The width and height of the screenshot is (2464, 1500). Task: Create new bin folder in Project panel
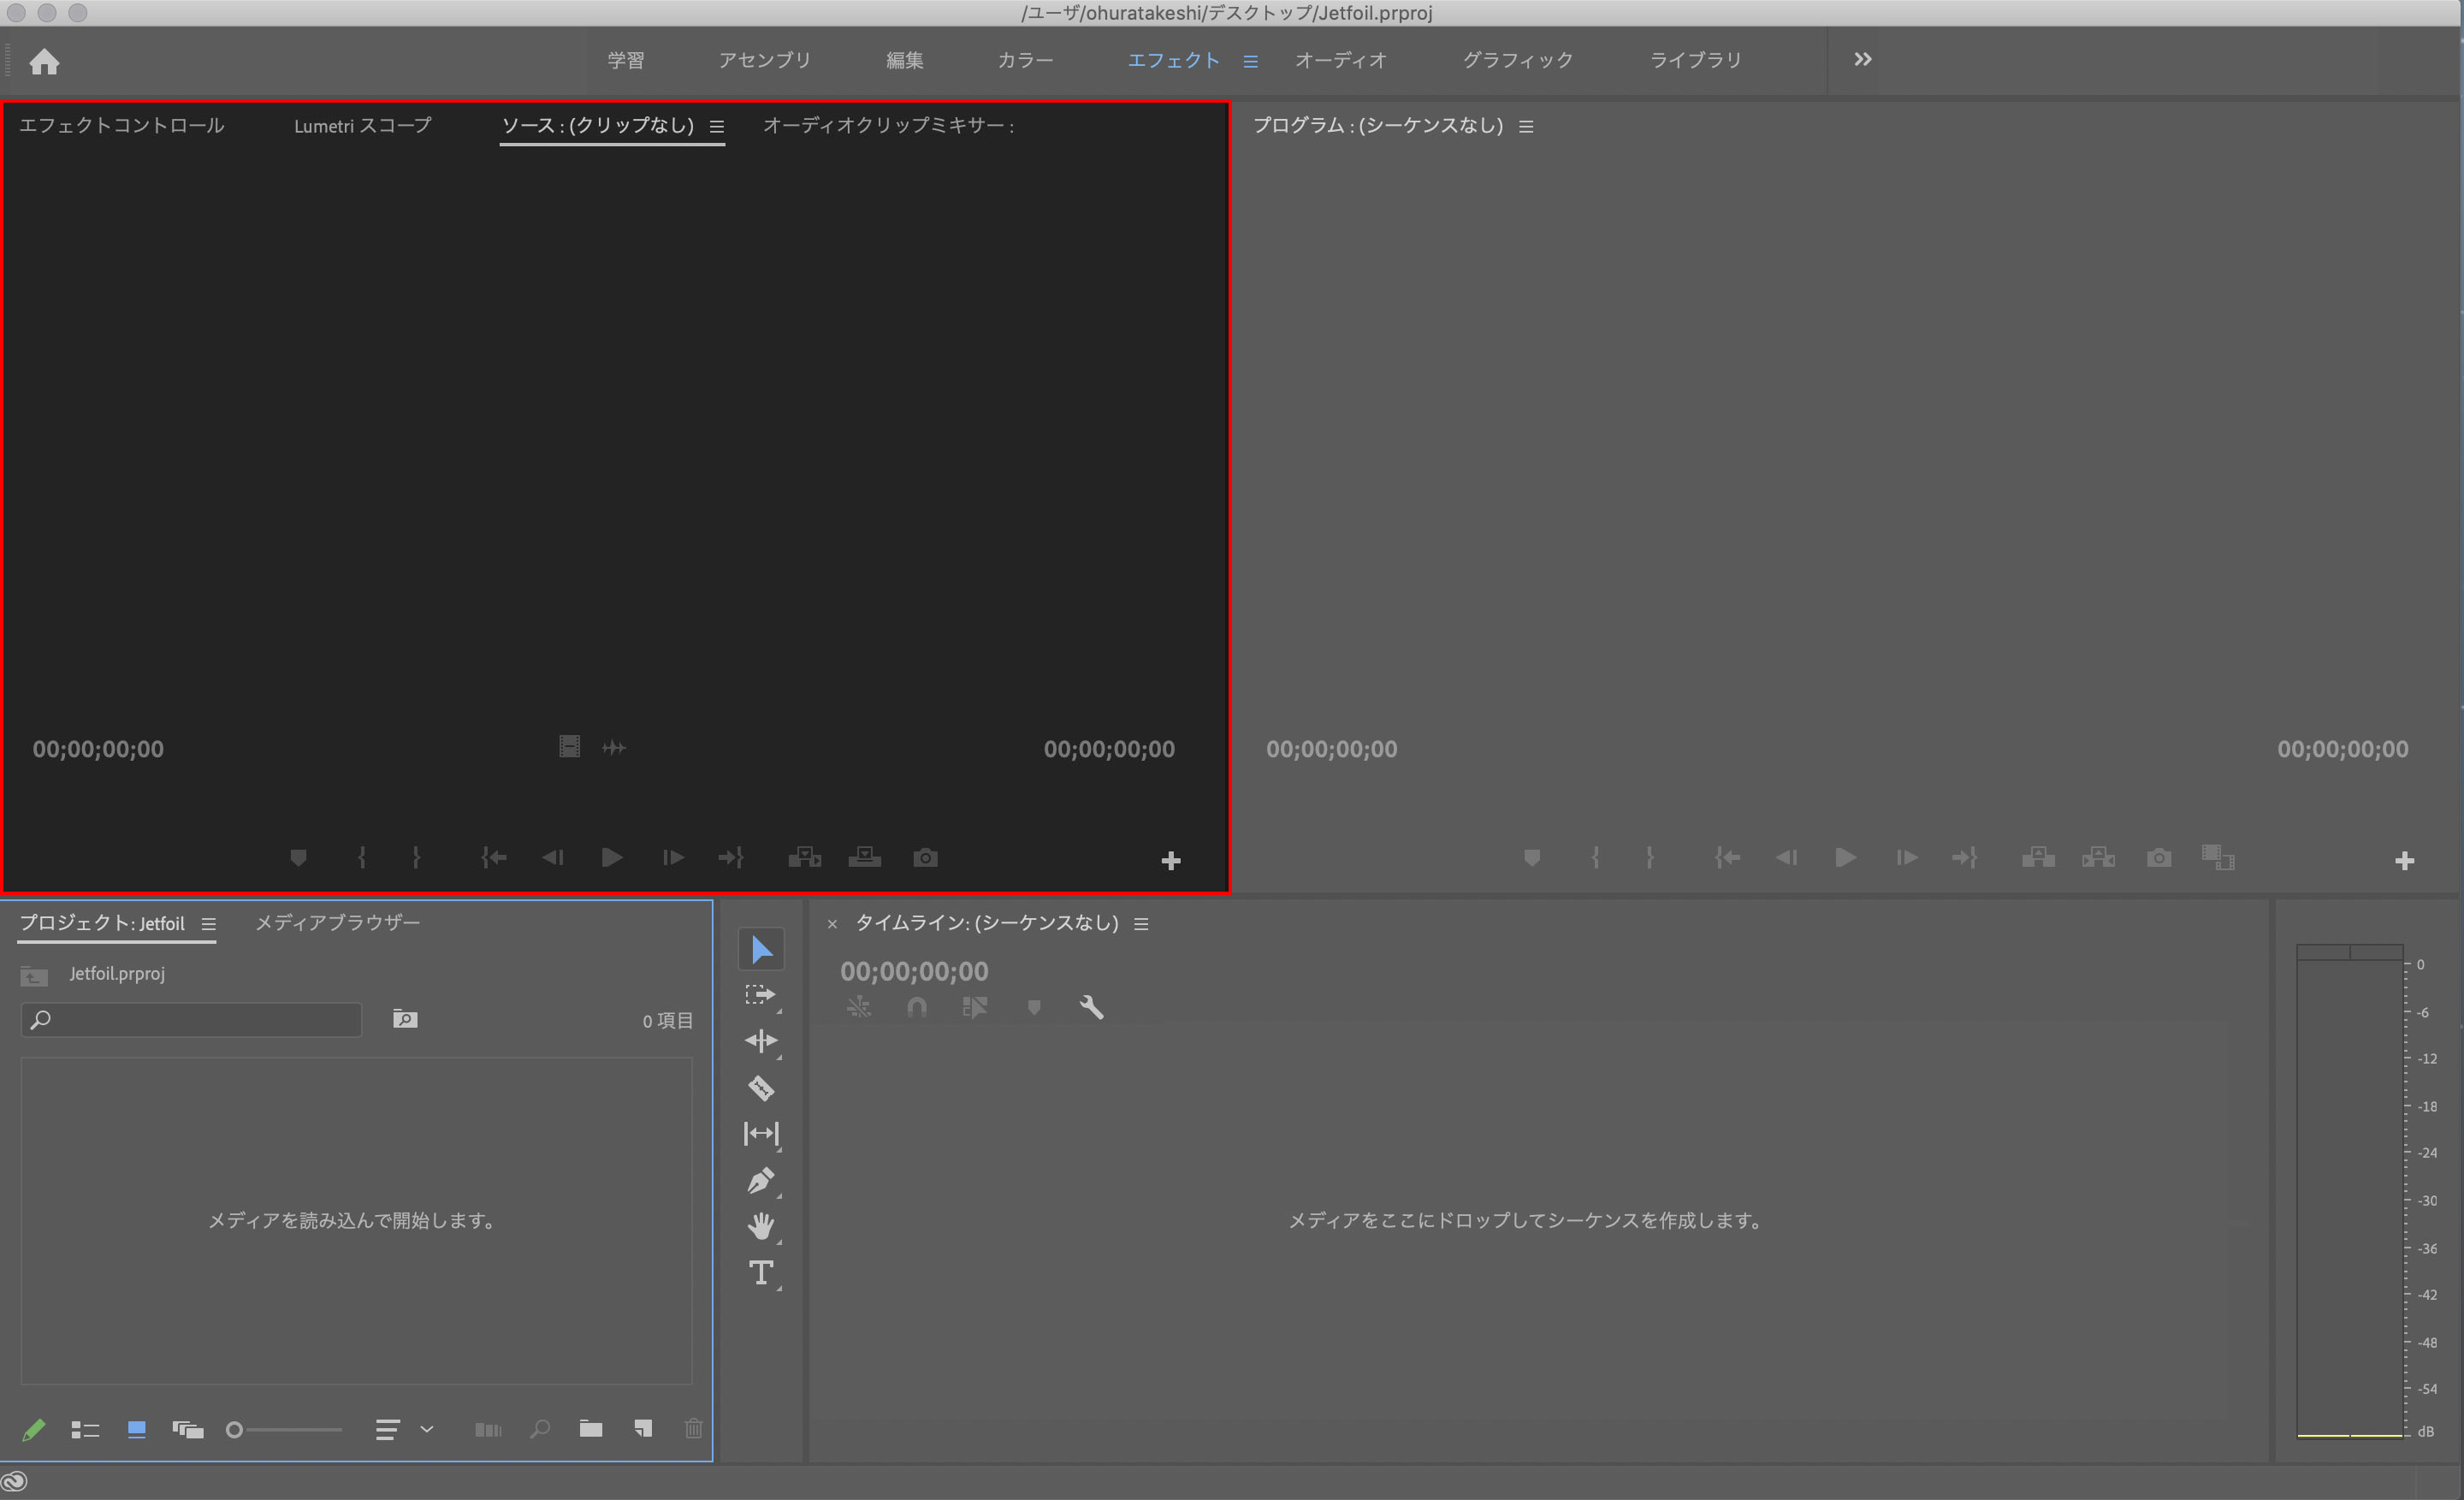click(591, 1429)
